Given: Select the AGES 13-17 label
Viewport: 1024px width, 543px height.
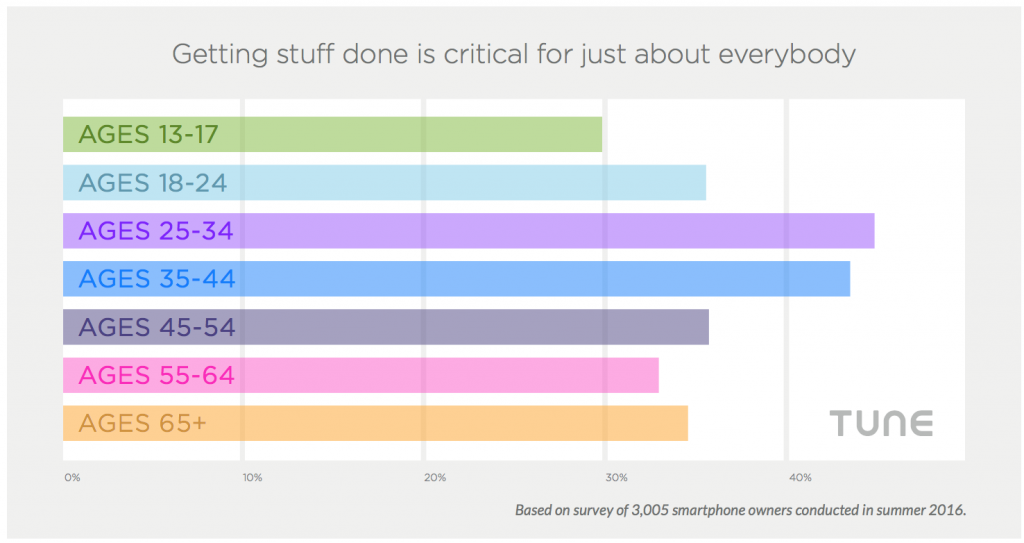Looking at the screenshot, I should [x=148, y=134].
